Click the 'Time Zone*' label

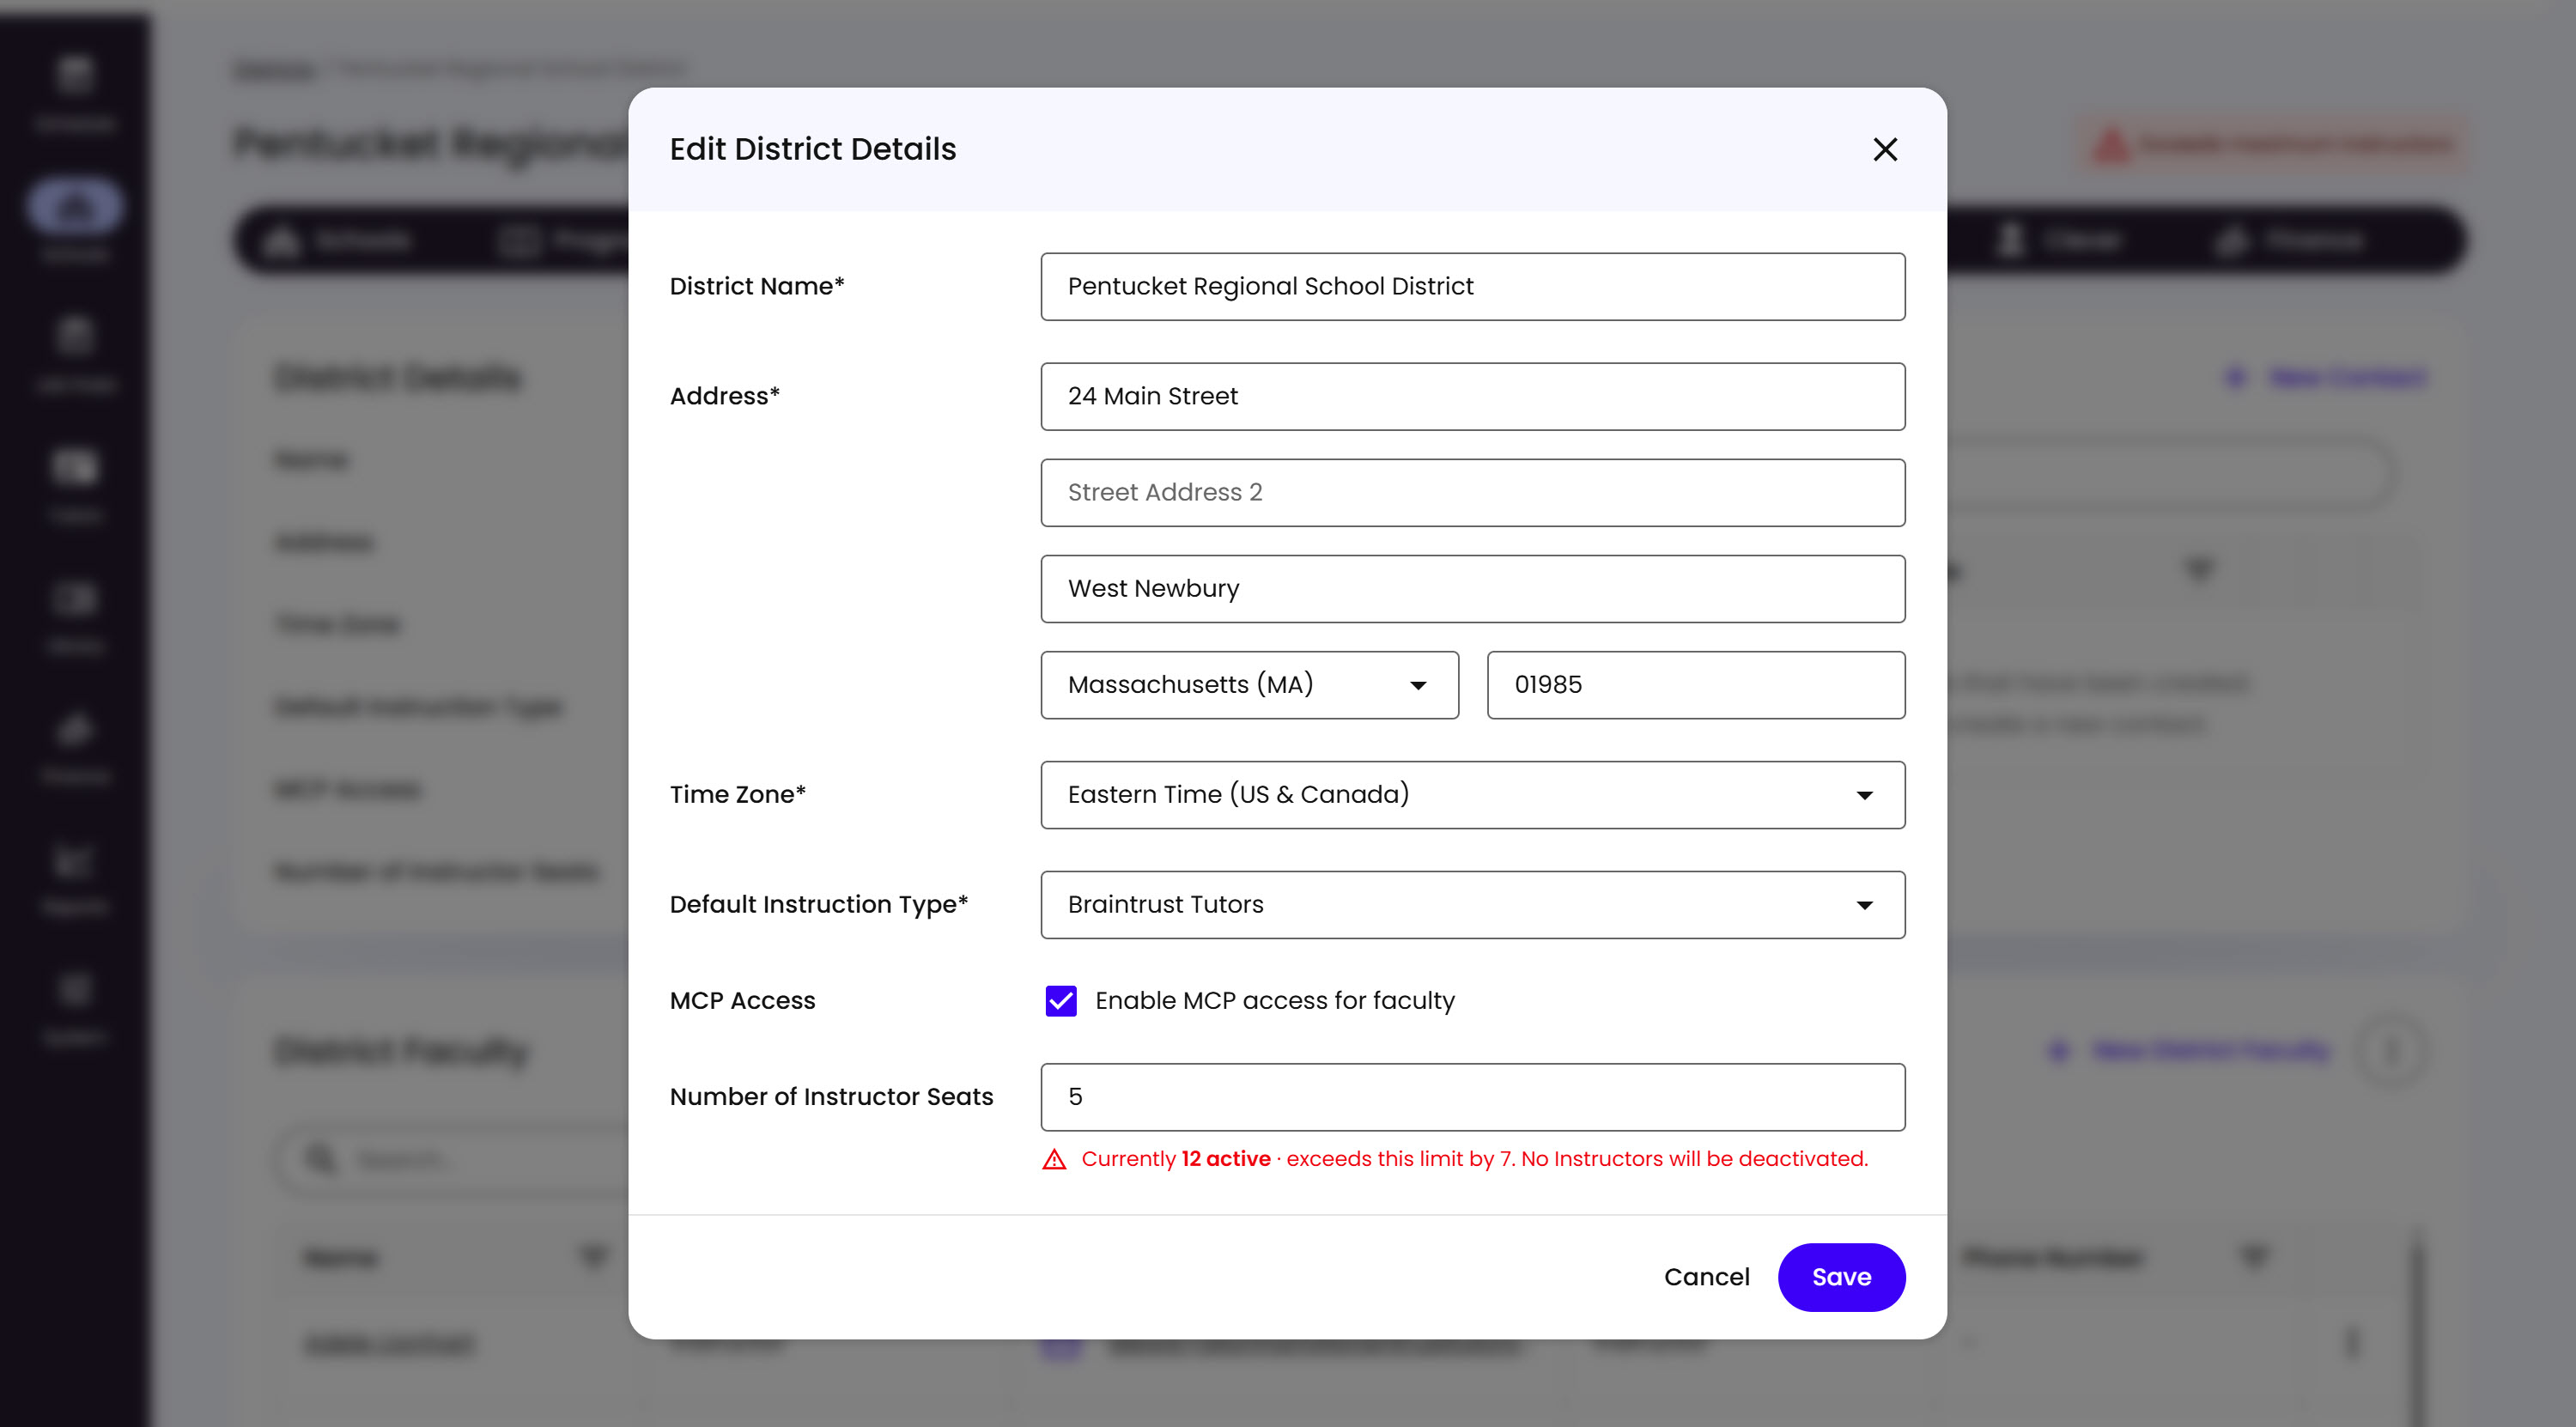pos(737,794)
